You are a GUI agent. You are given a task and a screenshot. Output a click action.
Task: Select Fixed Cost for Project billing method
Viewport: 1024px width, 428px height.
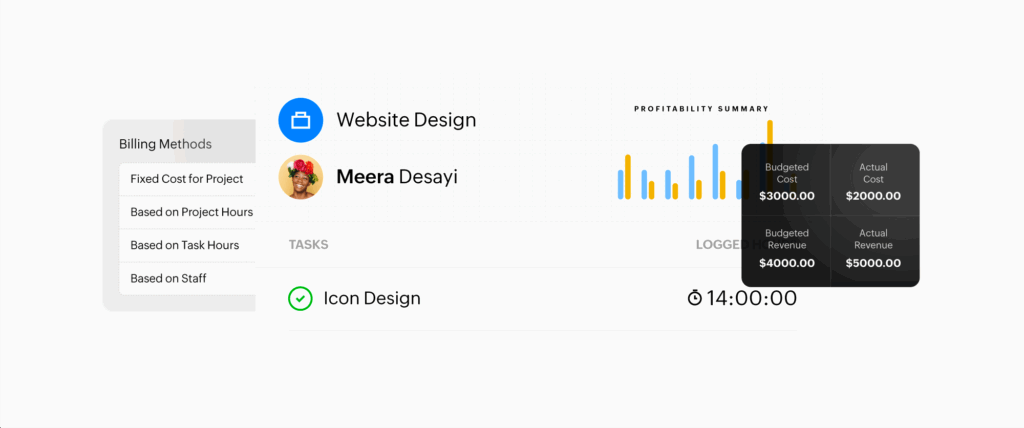[187, 179]
